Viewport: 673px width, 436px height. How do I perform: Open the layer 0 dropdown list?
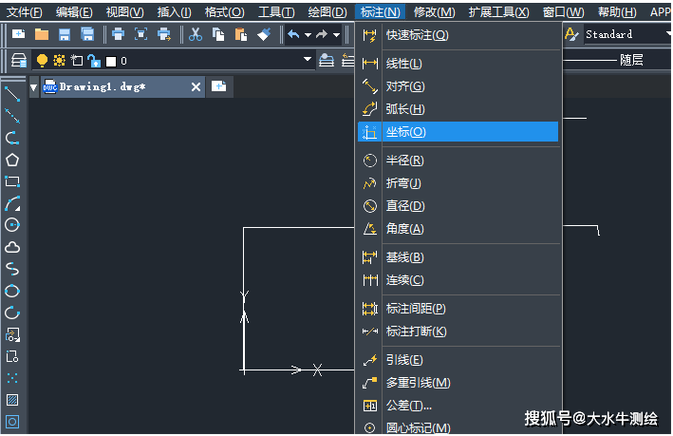click(307, 59)
